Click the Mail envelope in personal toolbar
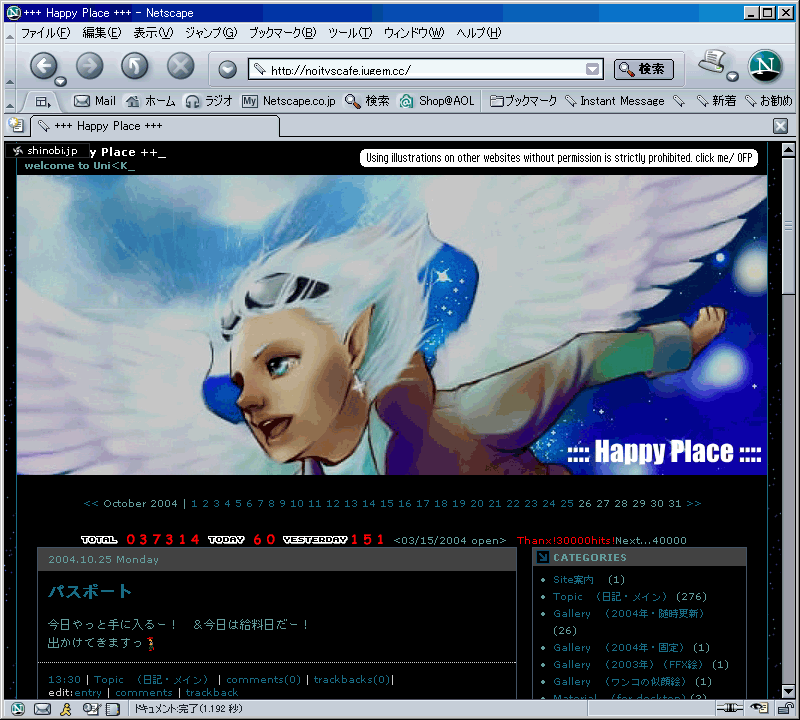This screenshot has height=720, width=800. [x=95, y=101]
